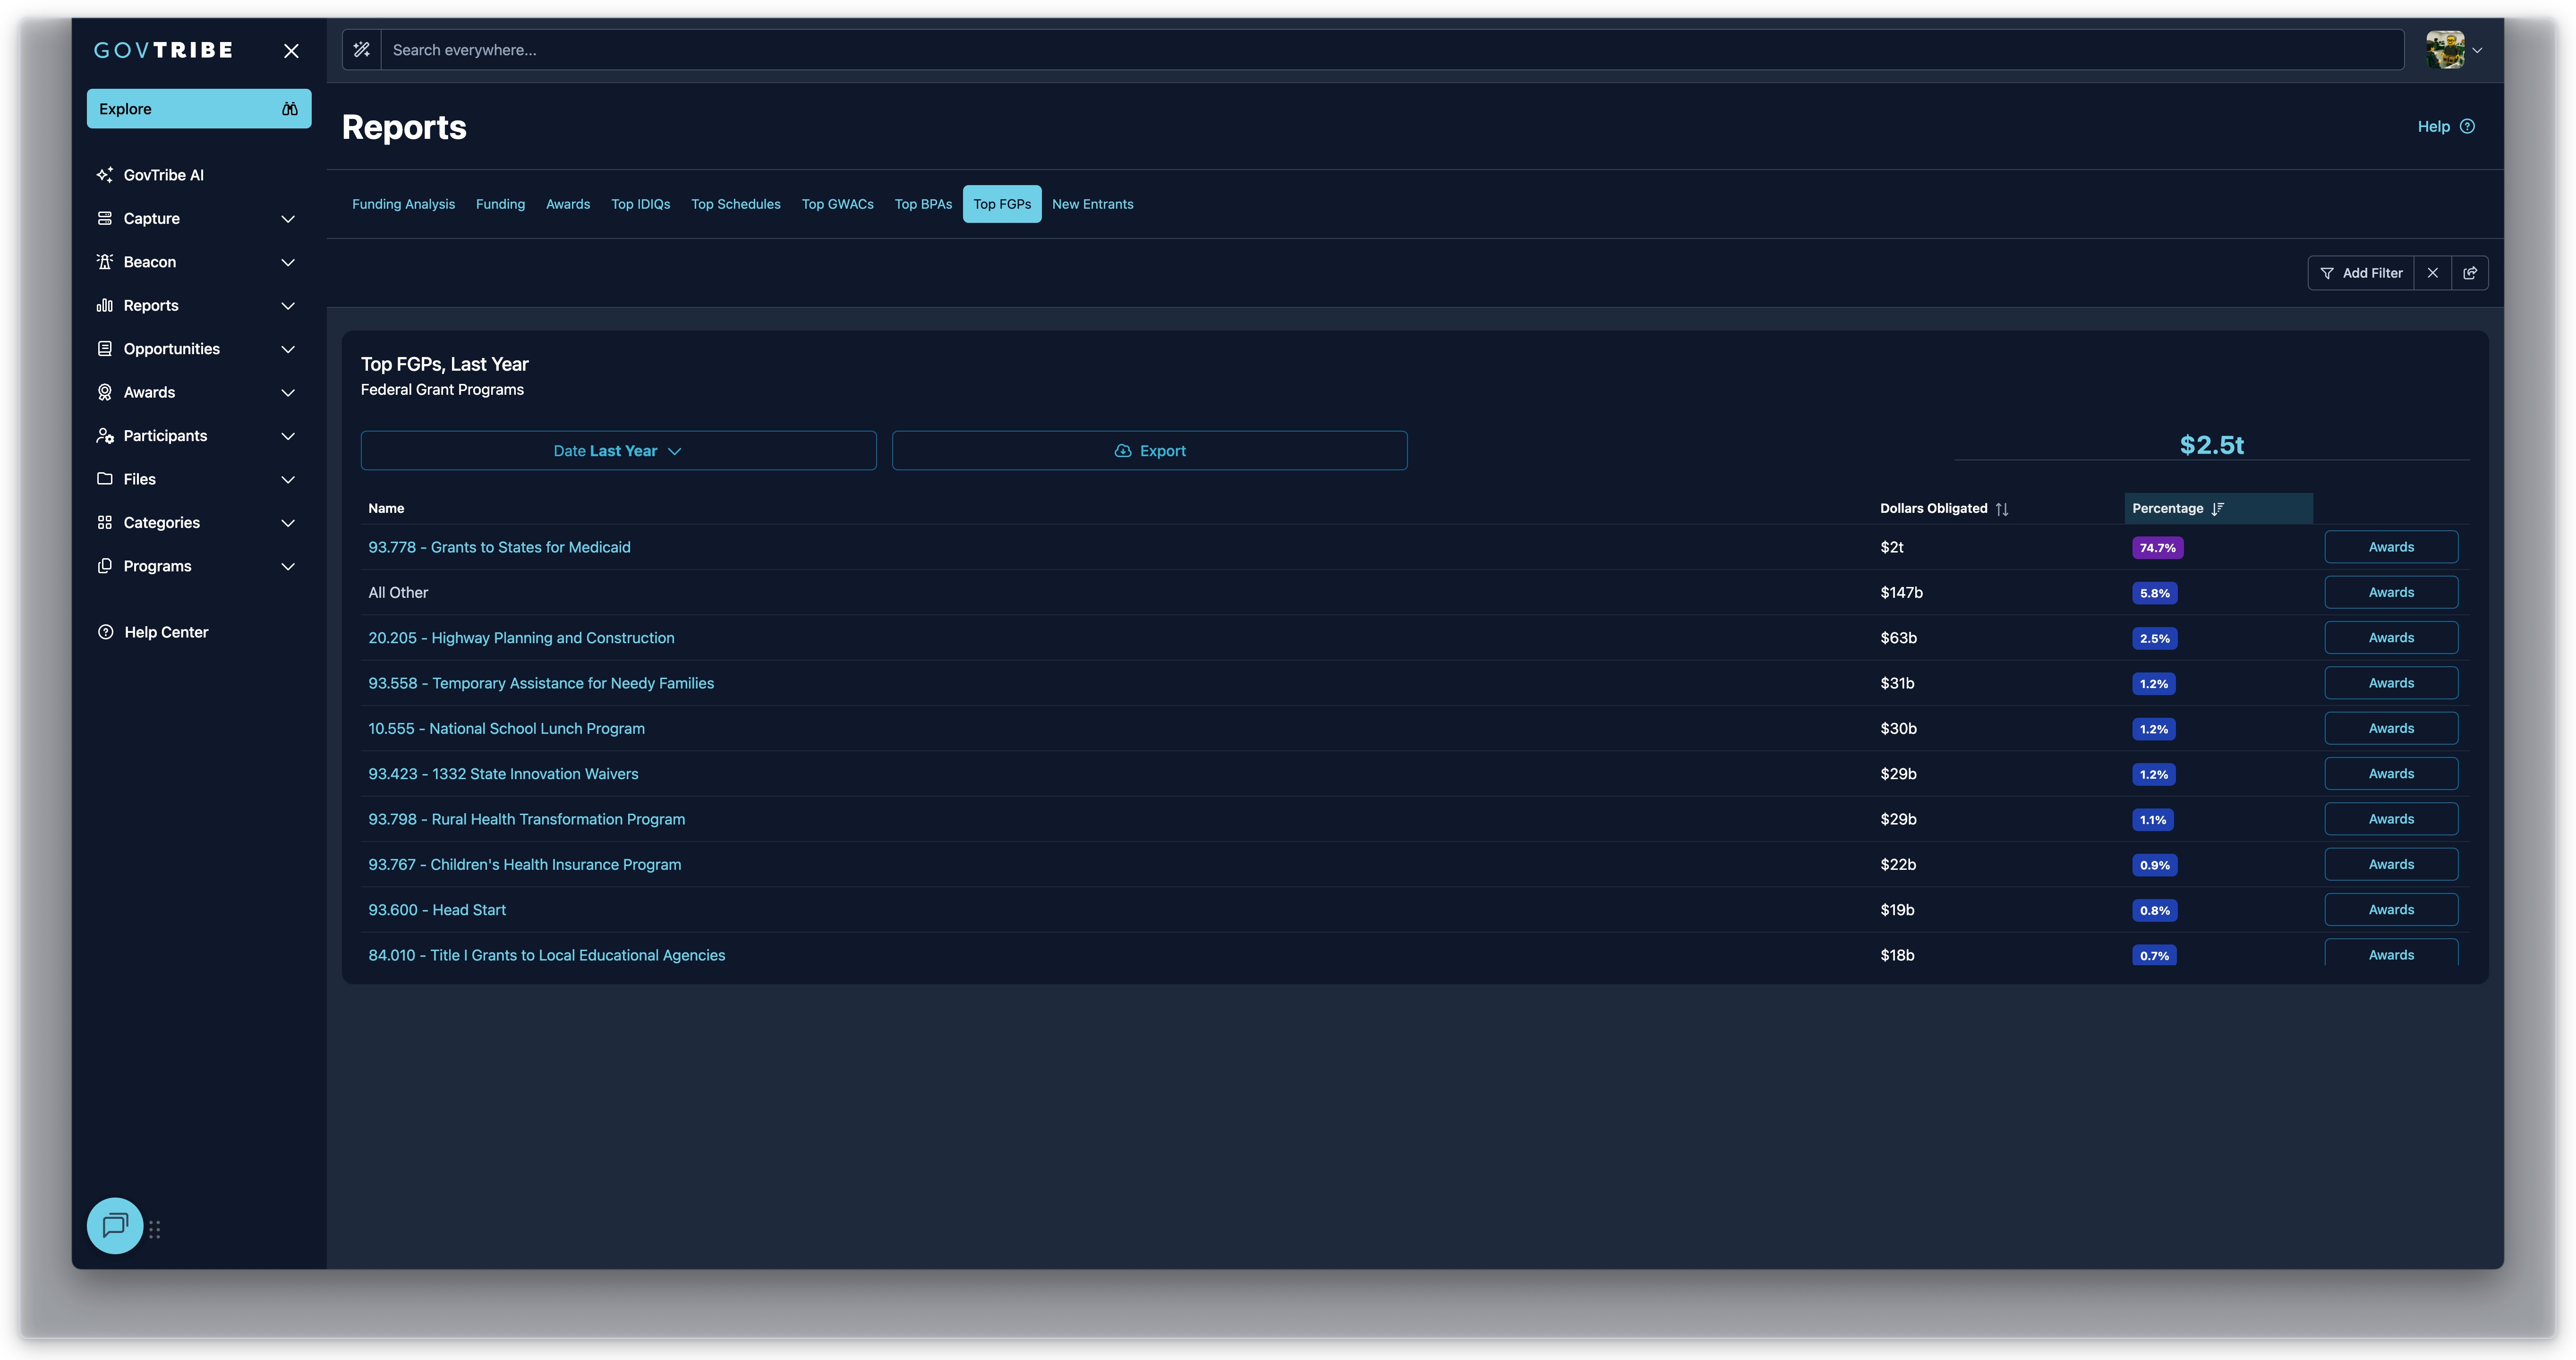This screenshot has width=2576, height=1360.
Task: Expand the Opportunities menu chevron
Action: click(288, 349)
